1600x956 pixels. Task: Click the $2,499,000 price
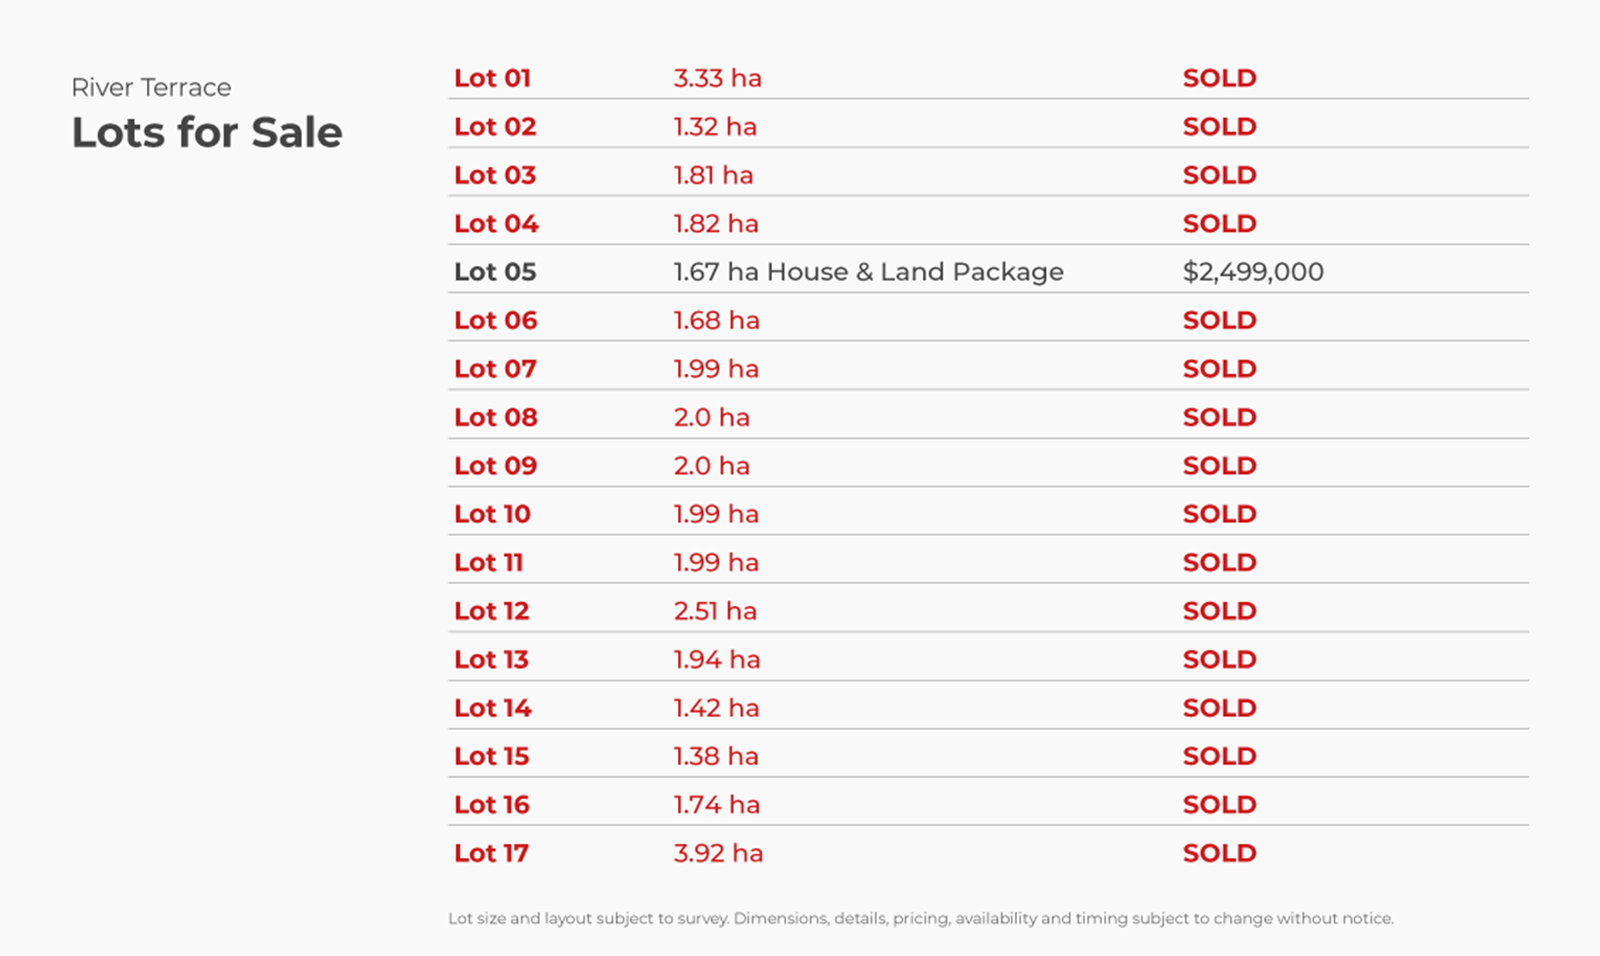pos(1253,272)
